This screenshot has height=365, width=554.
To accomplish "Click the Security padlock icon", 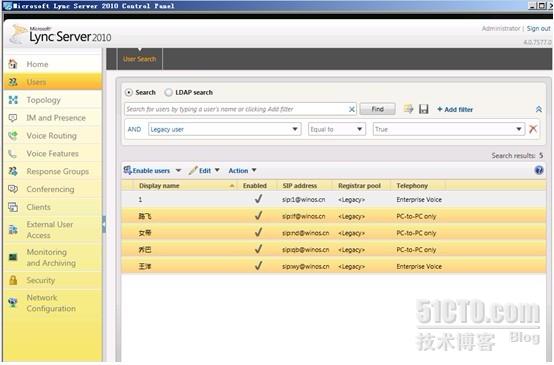I will pyautogui.click(x=13, y=280).
